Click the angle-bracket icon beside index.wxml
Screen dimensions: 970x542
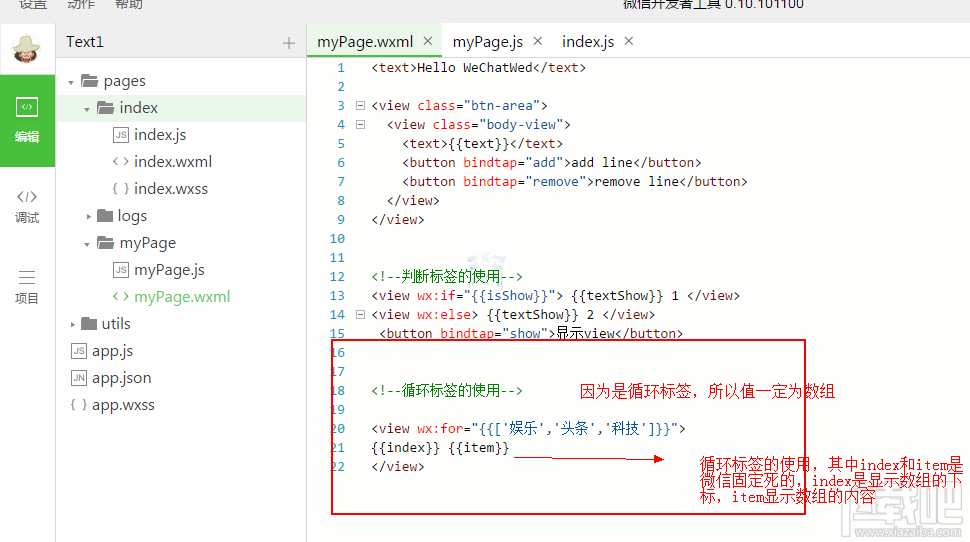coord(121,161)
